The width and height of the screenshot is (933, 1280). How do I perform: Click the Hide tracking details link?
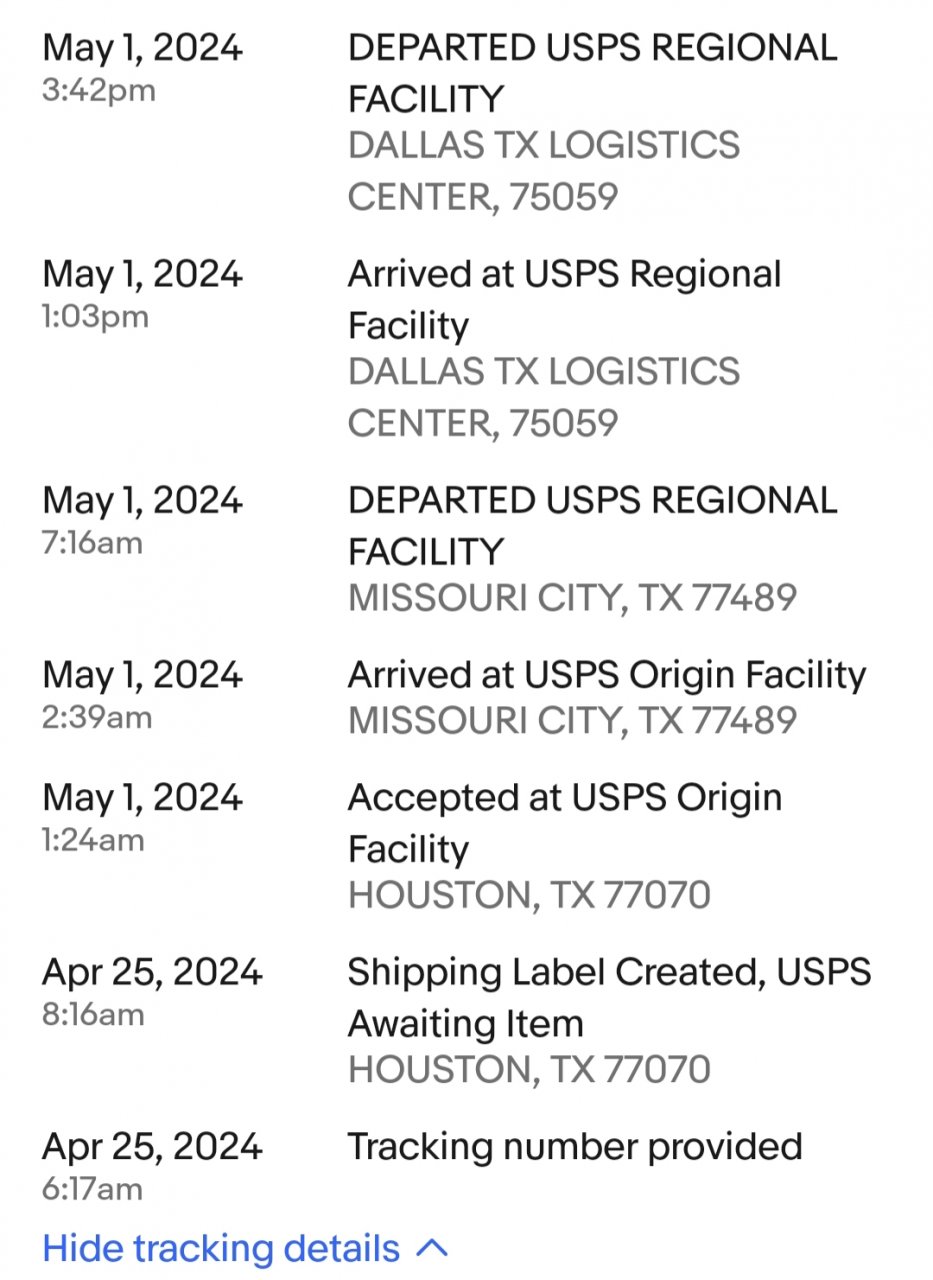point(221,1248)
